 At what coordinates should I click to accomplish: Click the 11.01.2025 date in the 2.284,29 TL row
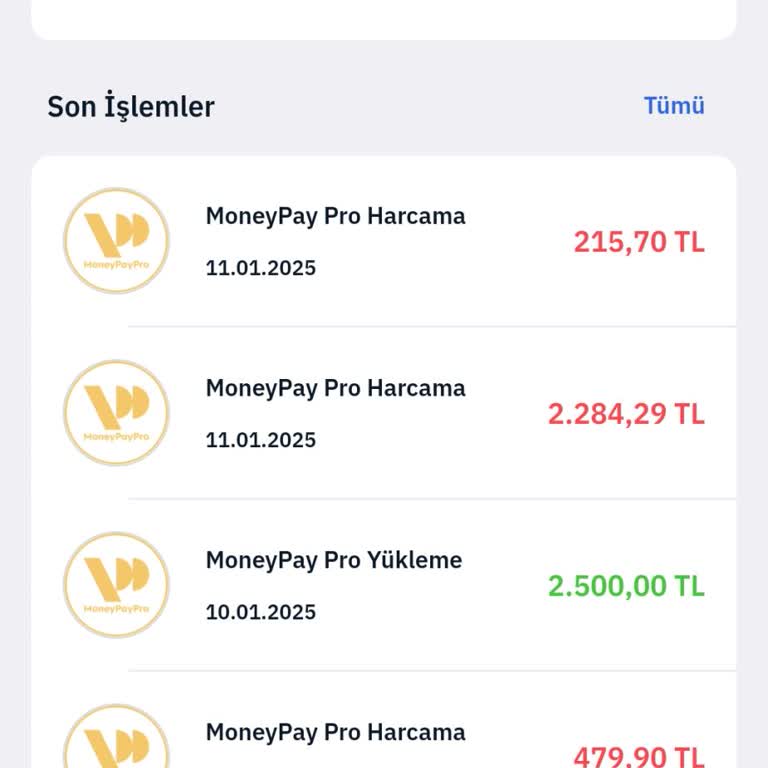coord(261,440)
